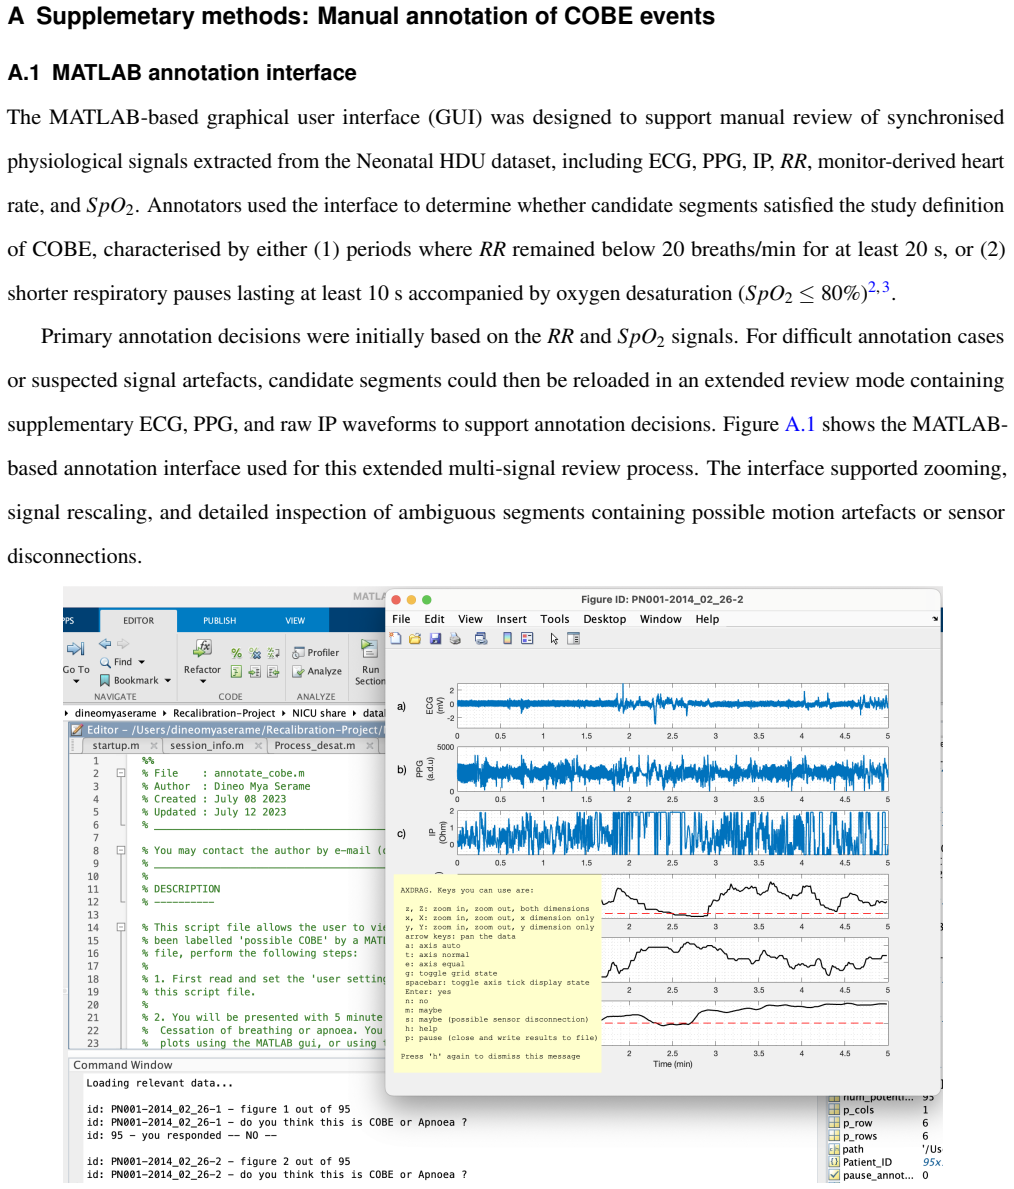
Task: Click Insert Colorbar icon in figure toolbar
Action: [x=507, y=638]
